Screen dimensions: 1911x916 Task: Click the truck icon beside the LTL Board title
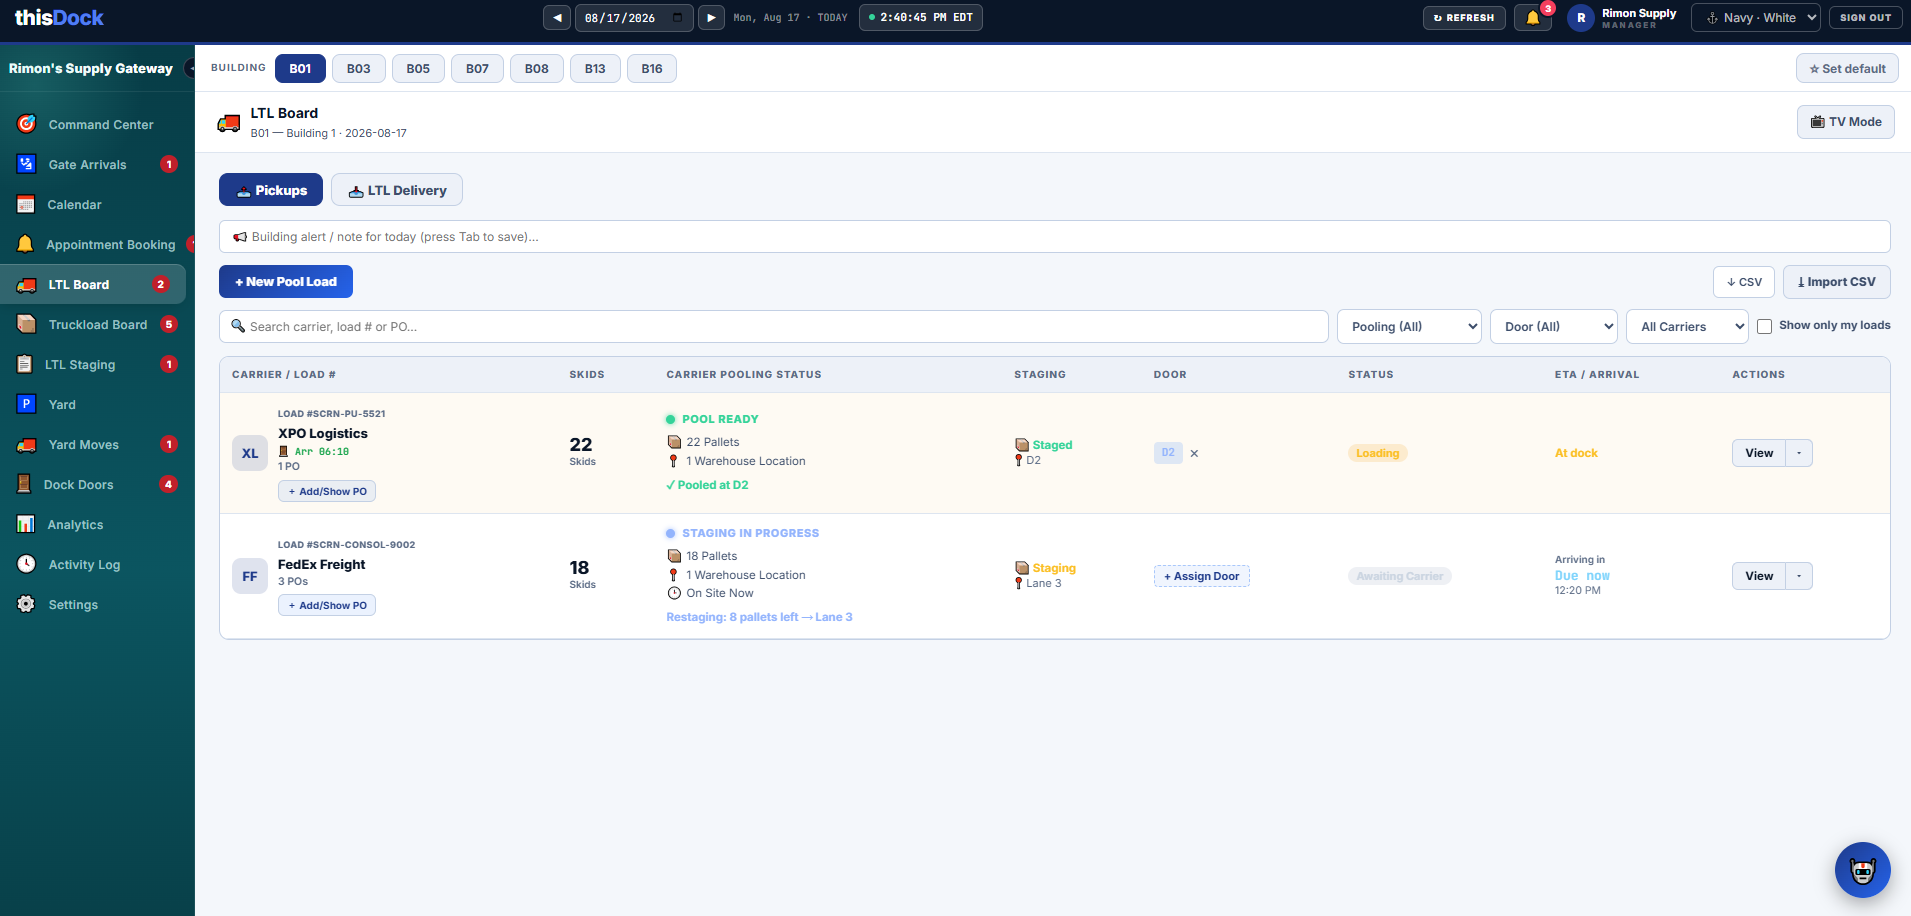point(229,122)
